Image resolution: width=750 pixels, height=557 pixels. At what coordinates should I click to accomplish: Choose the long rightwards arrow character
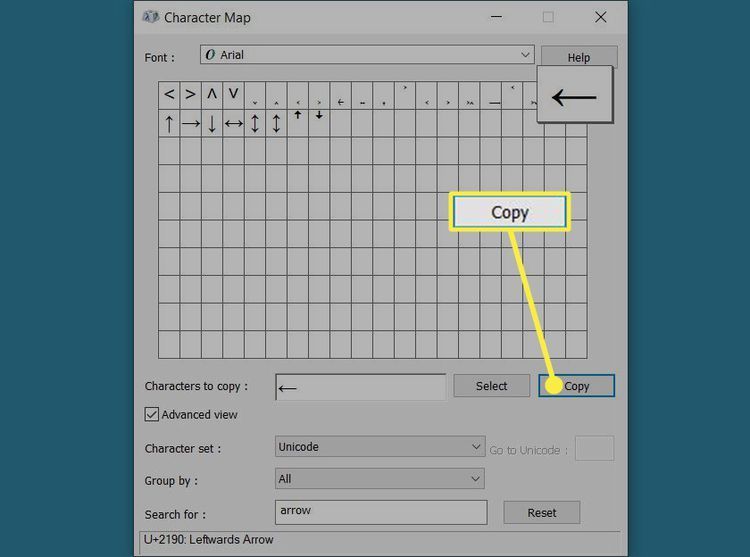pyautogui.click(x=190, y=123)
